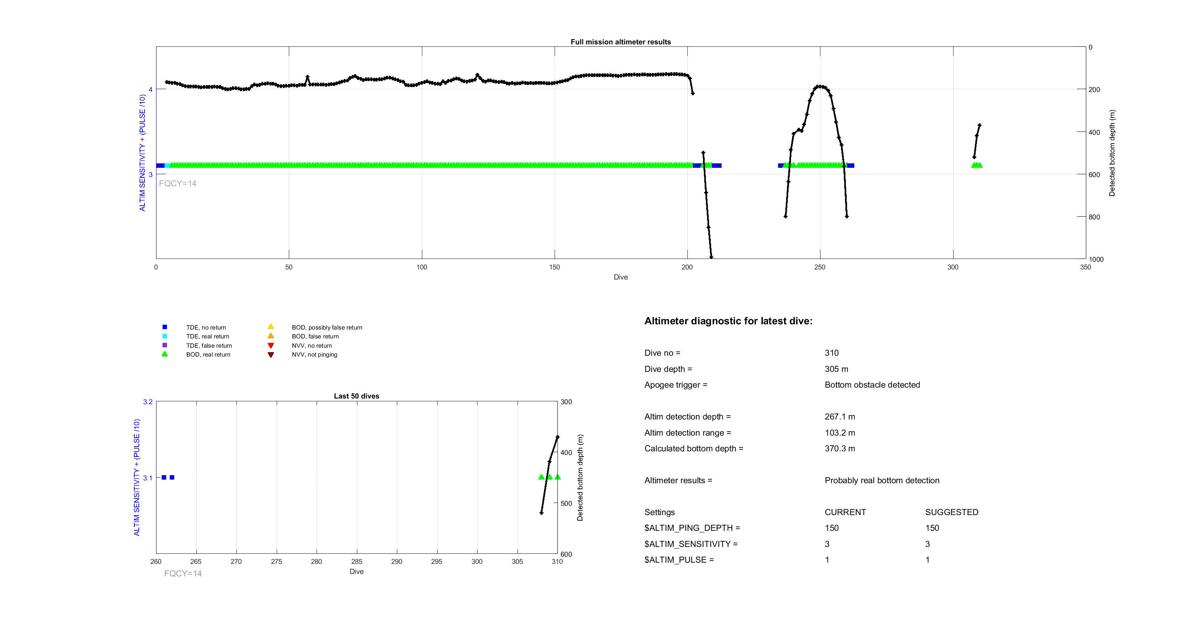Click the 'Last 50 dives' plot title
The width and height of the screenshot is (1200, 622).
click(x=357, y=397)
